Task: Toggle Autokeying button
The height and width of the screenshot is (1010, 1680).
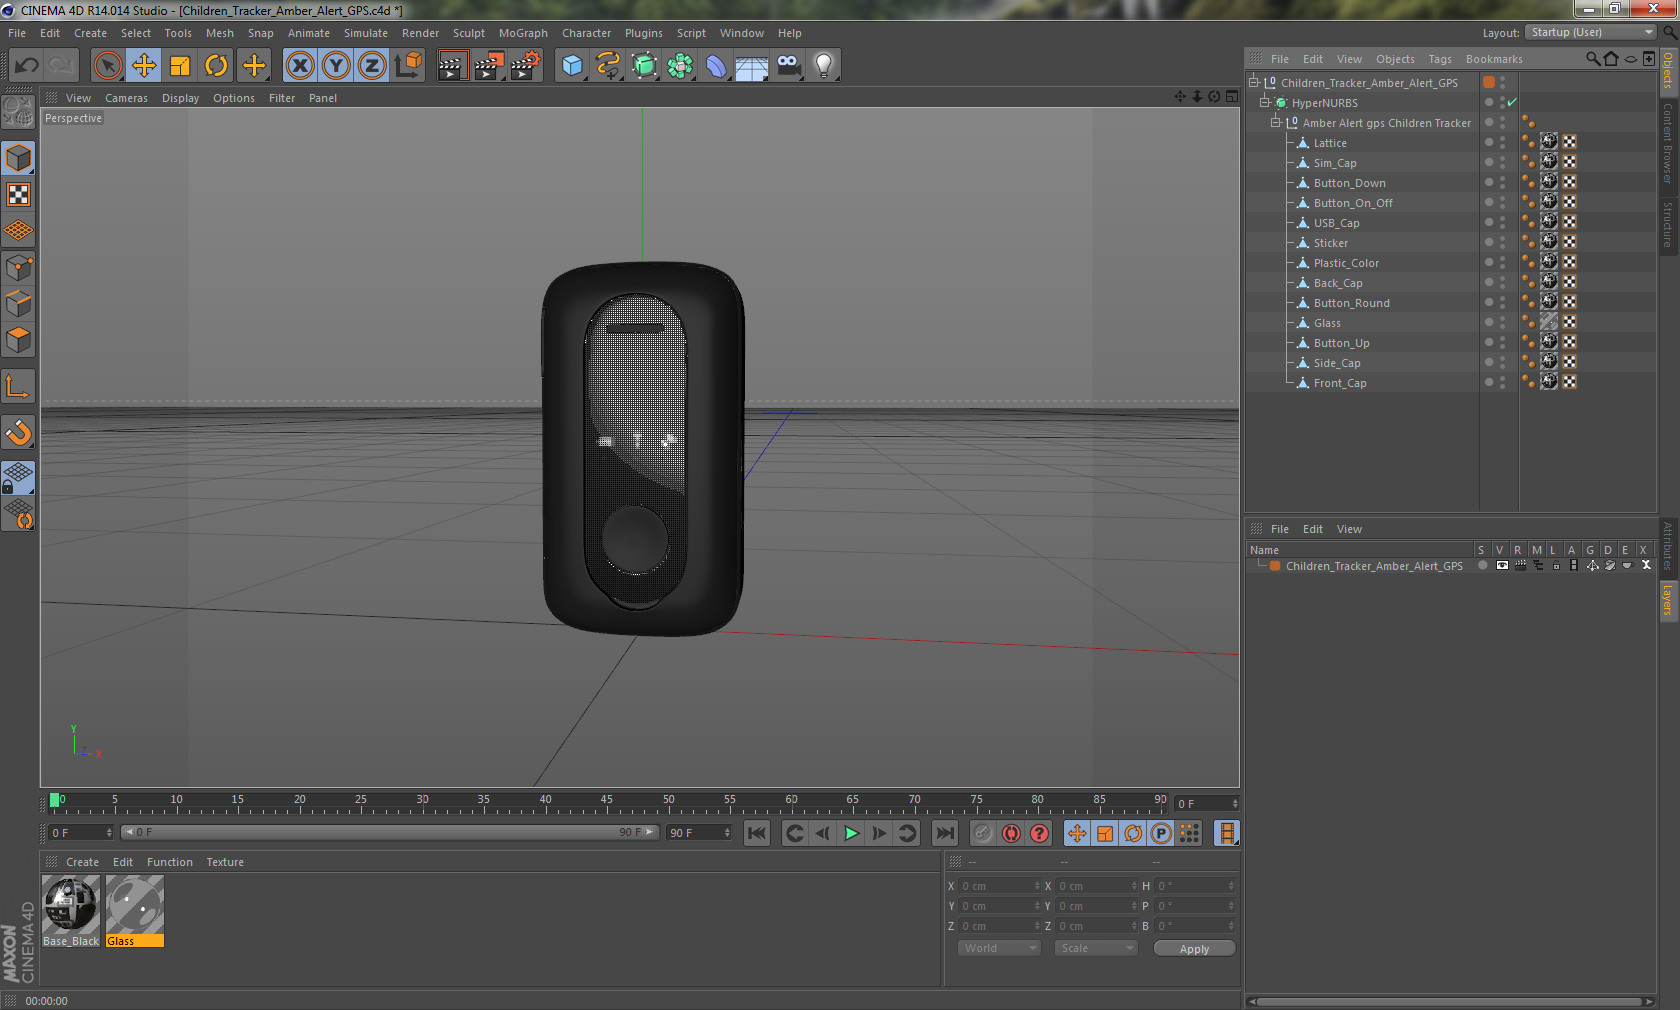Action: pyautogui.click(x=1011, y=833)
